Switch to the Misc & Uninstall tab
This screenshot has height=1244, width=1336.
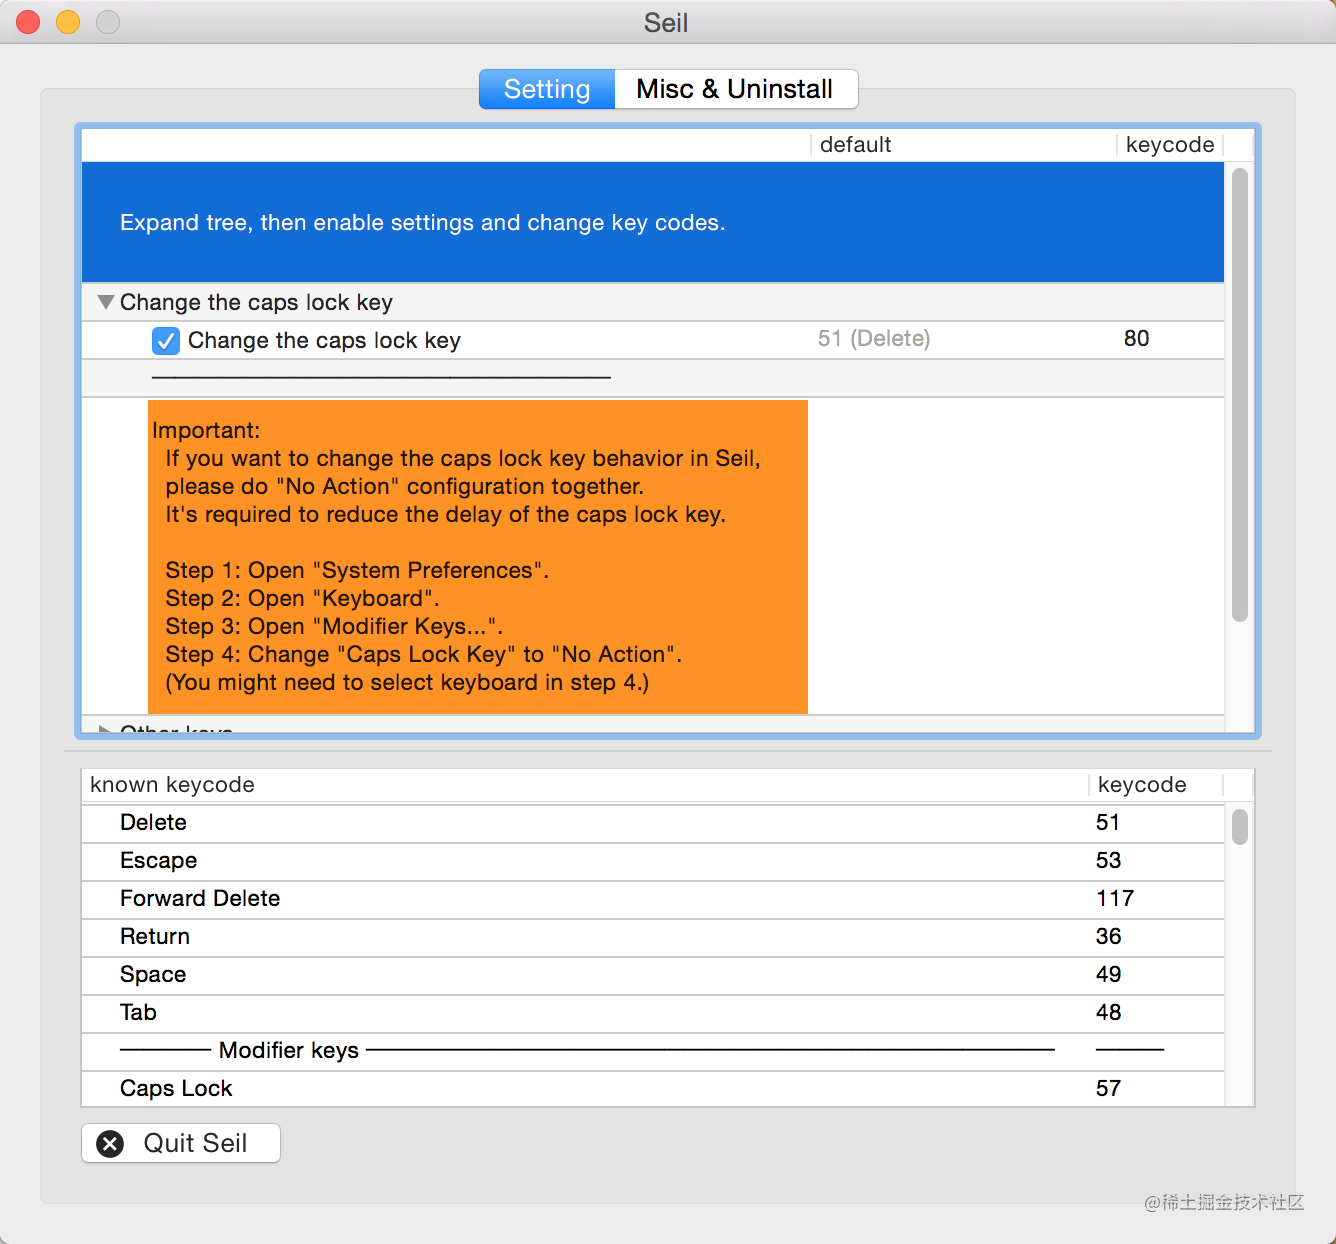tap(735, 89)
